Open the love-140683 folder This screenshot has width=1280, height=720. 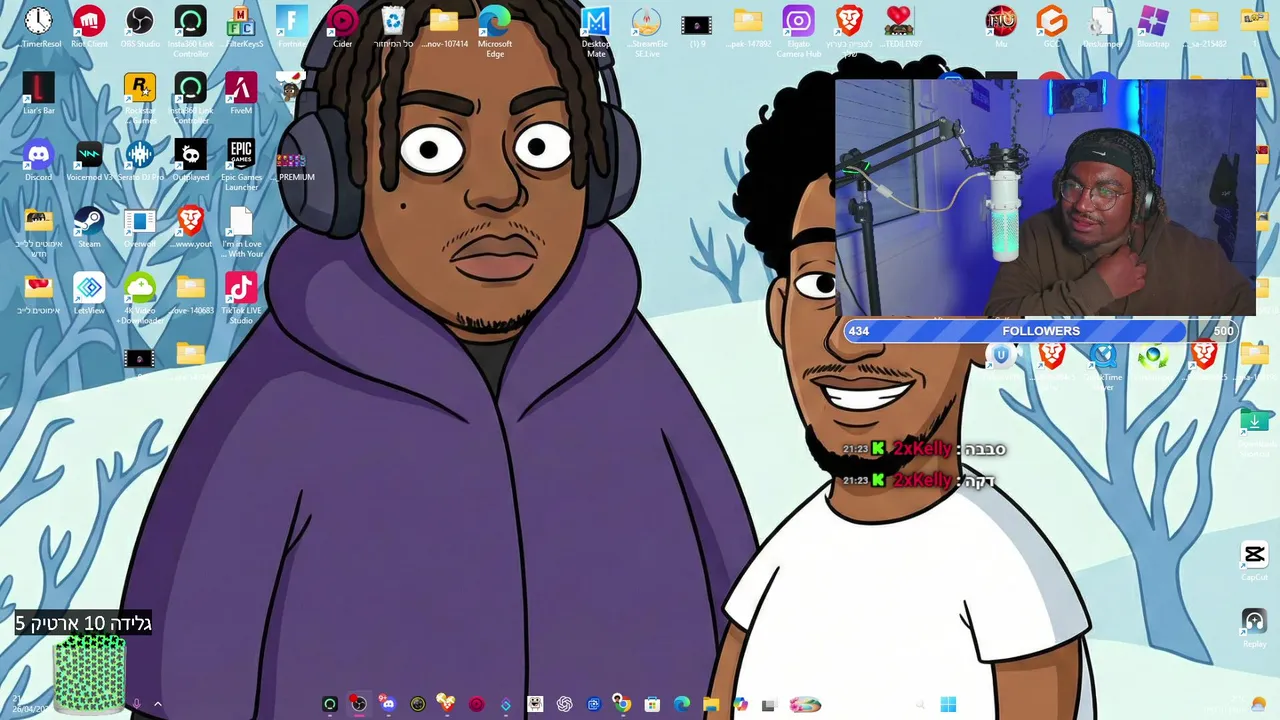coord(190,294)
